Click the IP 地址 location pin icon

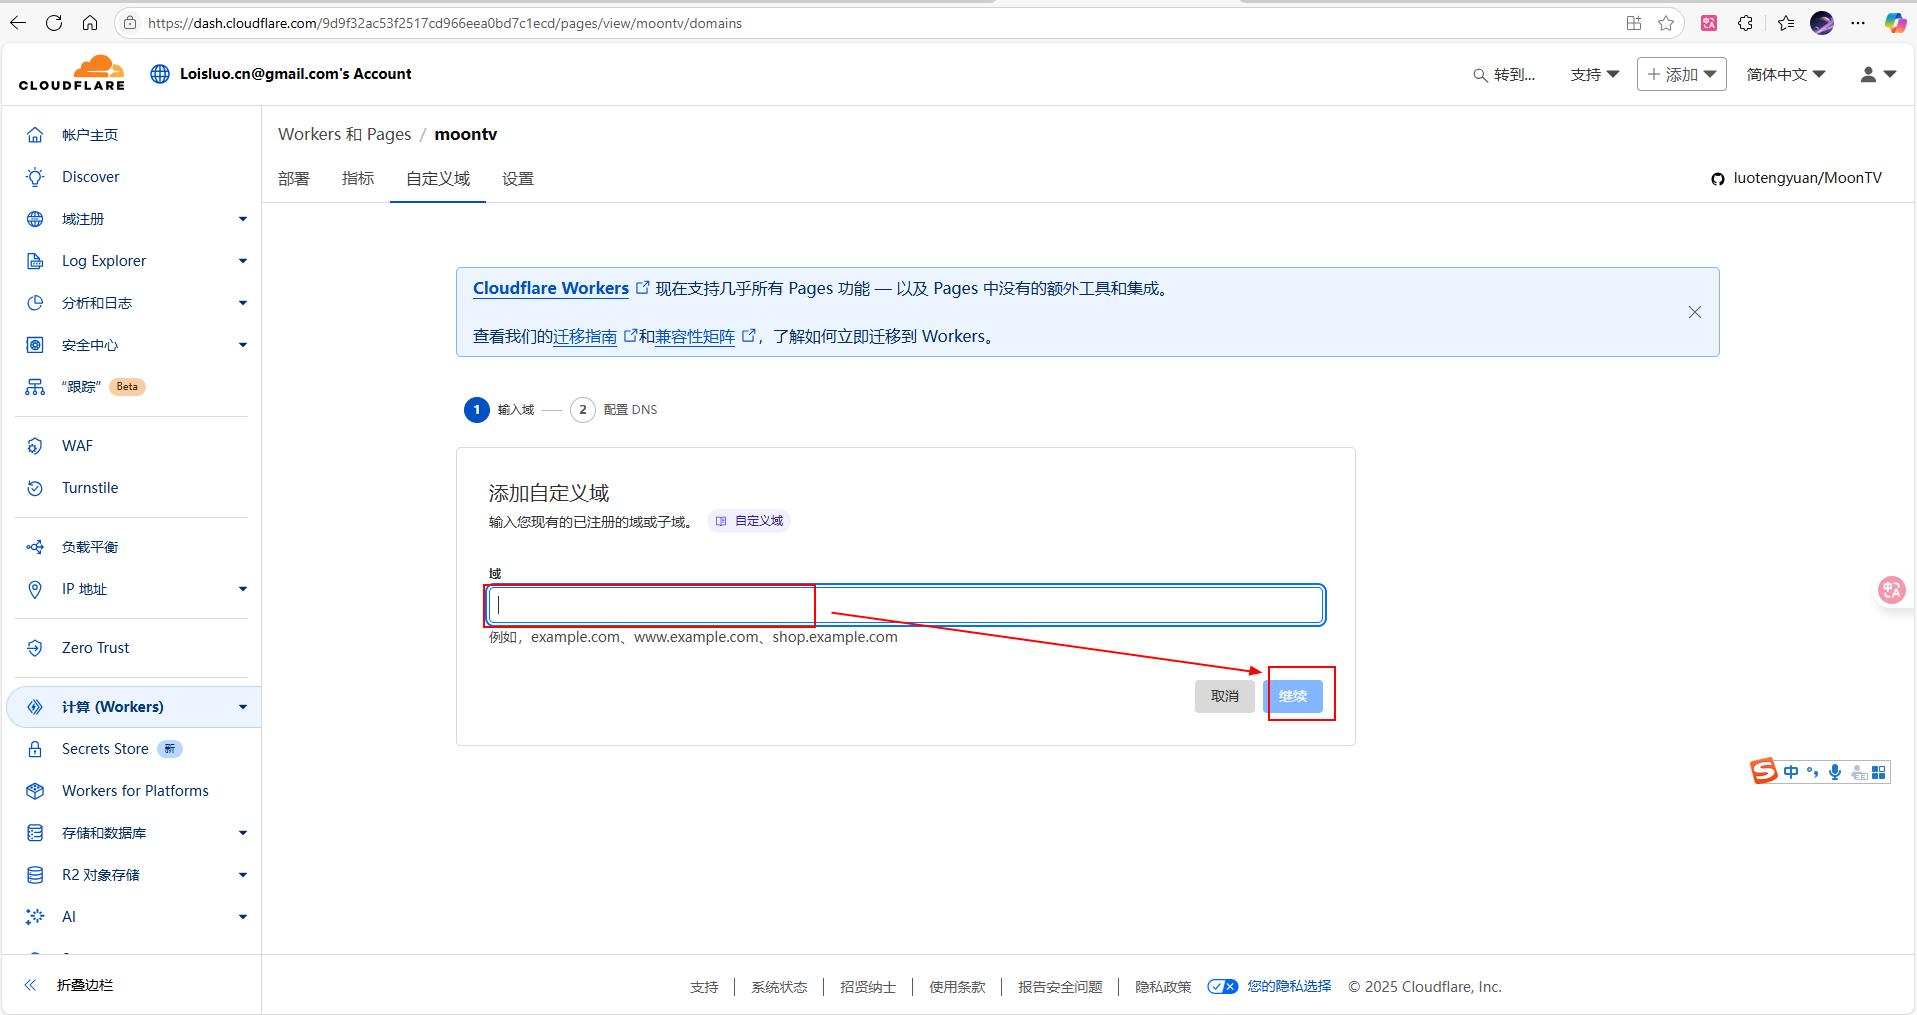(35, 589)
